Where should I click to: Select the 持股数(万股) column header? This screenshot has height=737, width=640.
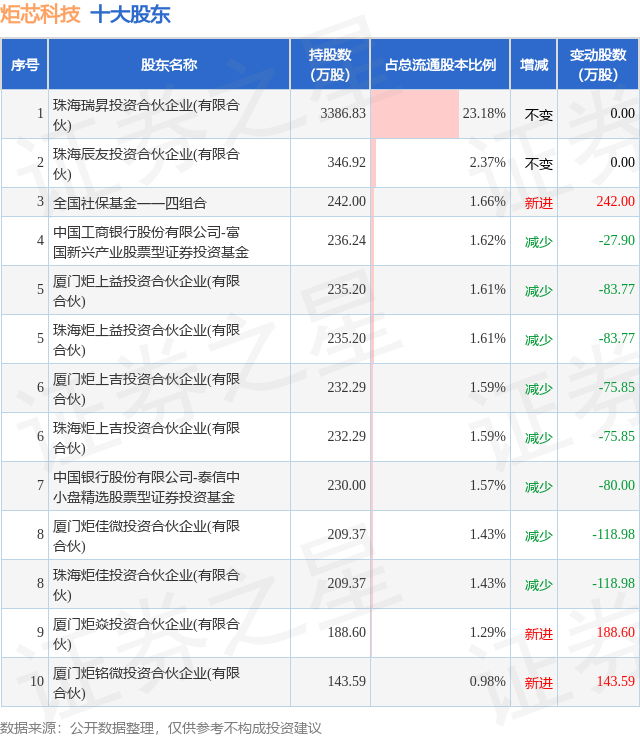pos(330,64)
